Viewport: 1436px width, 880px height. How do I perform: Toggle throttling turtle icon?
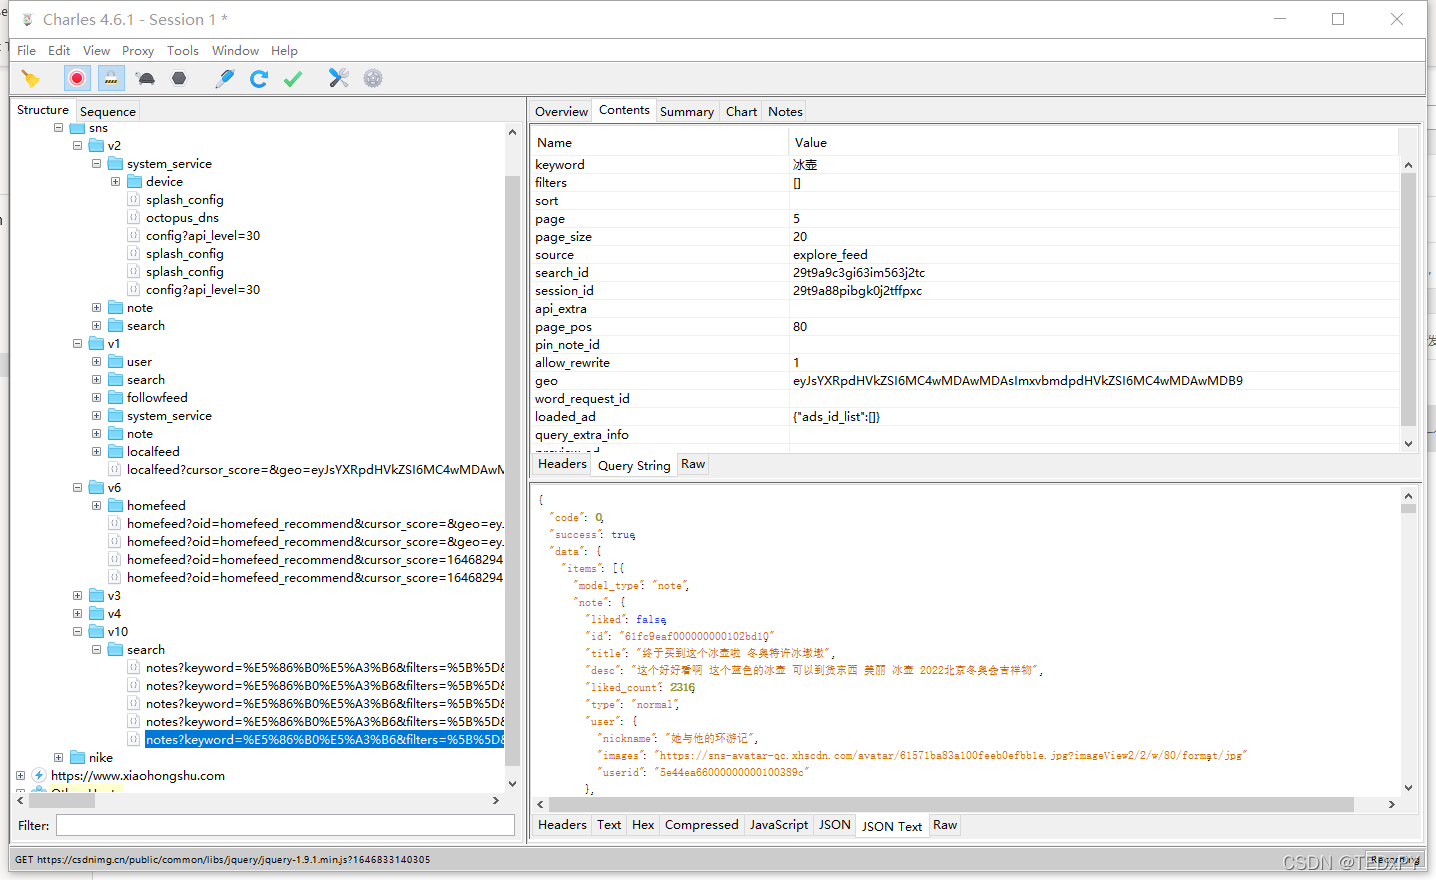coord(146,78)
